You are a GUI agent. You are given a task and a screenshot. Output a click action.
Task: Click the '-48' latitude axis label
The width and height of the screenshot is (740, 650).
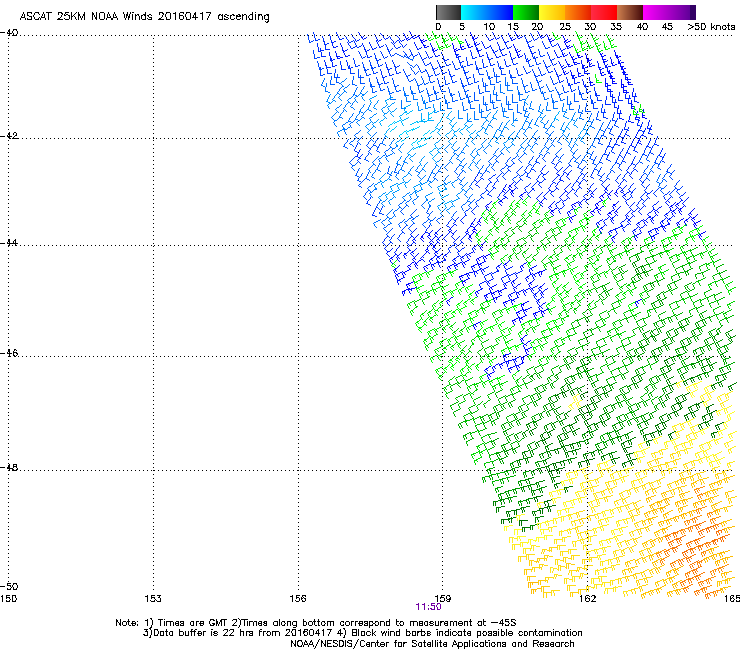click(9, 467)
